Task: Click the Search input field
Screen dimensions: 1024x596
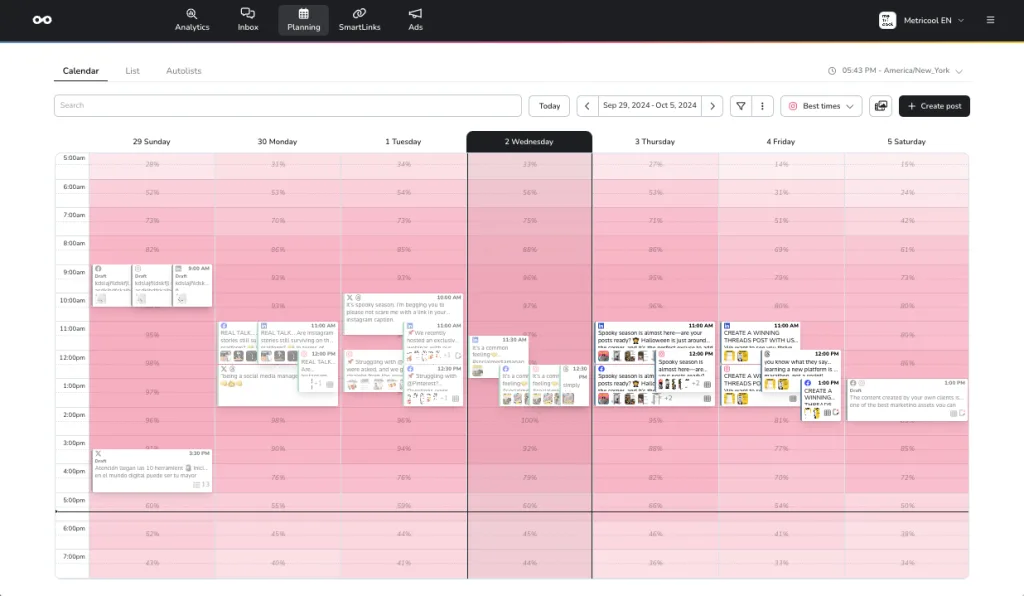Action: tap(288, 106)
